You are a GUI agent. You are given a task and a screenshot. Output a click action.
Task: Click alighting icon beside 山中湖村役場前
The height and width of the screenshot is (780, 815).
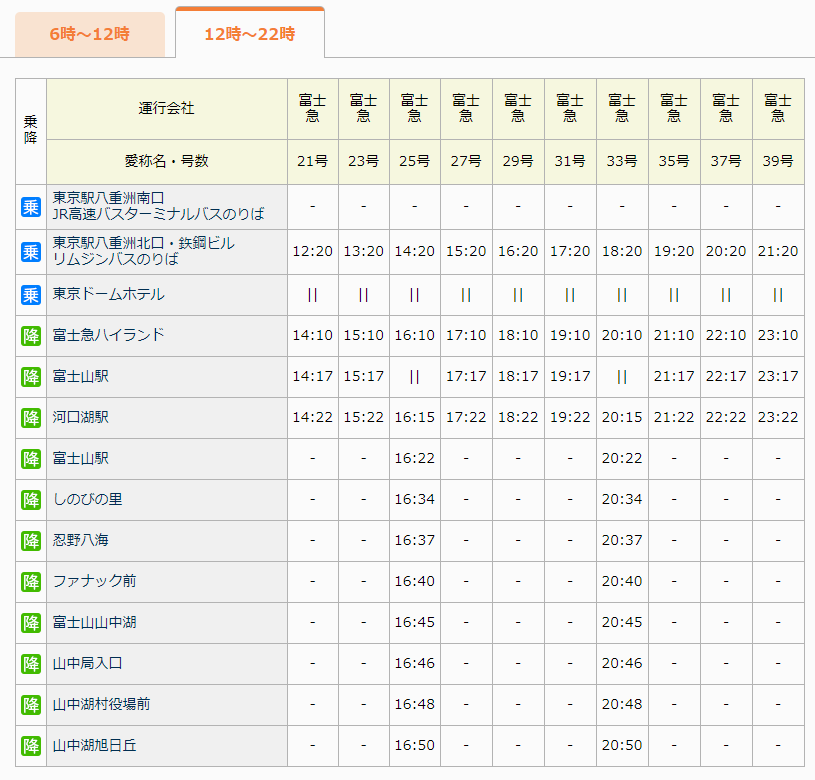[x=31, y=705]
